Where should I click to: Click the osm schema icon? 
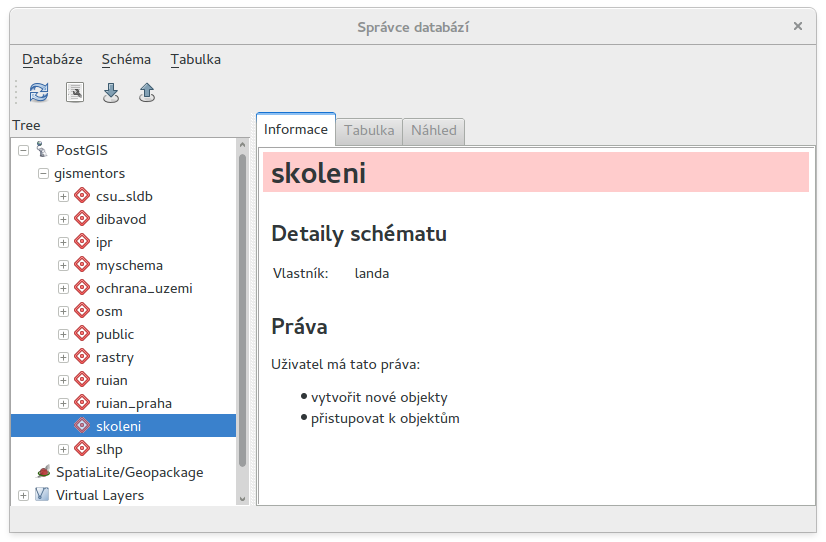[x=82, y=311]
